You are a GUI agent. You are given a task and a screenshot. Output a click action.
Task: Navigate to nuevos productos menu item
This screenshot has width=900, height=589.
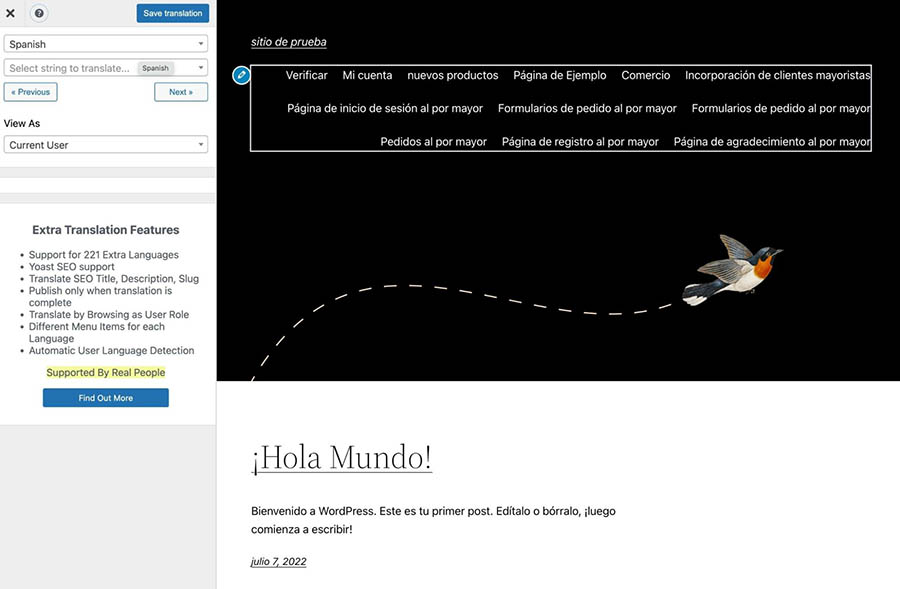coord(452,75)
